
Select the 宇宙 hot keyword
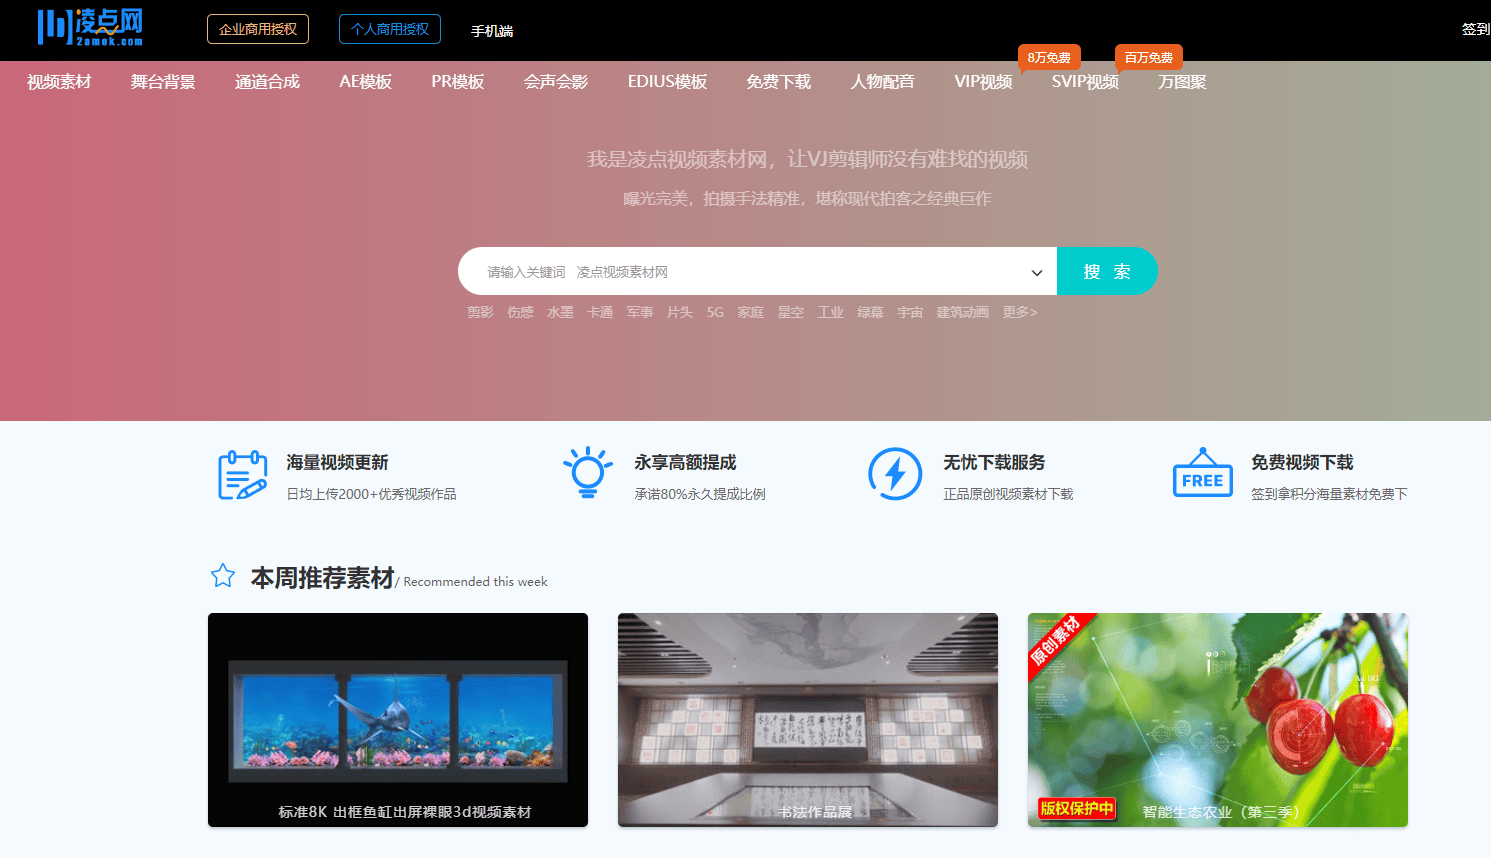click(x=910, y=312)
